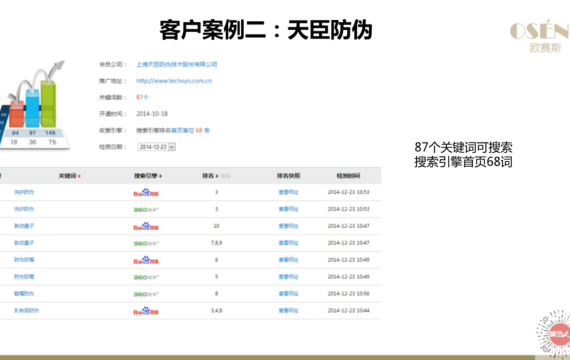
Task: Open 查看网址 for the rank 6 row
Action: point(289,260)
